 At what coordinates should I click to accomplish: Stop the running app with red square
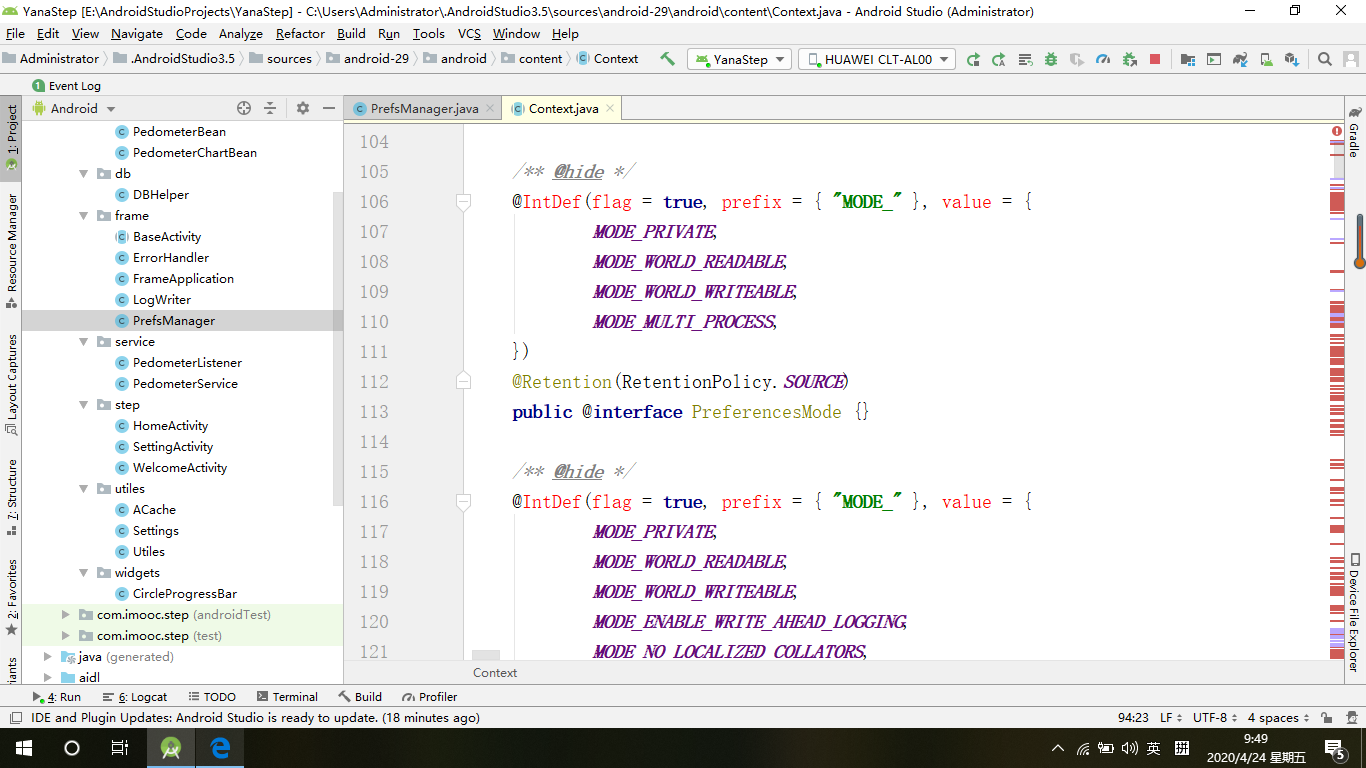pos(1155,59)
